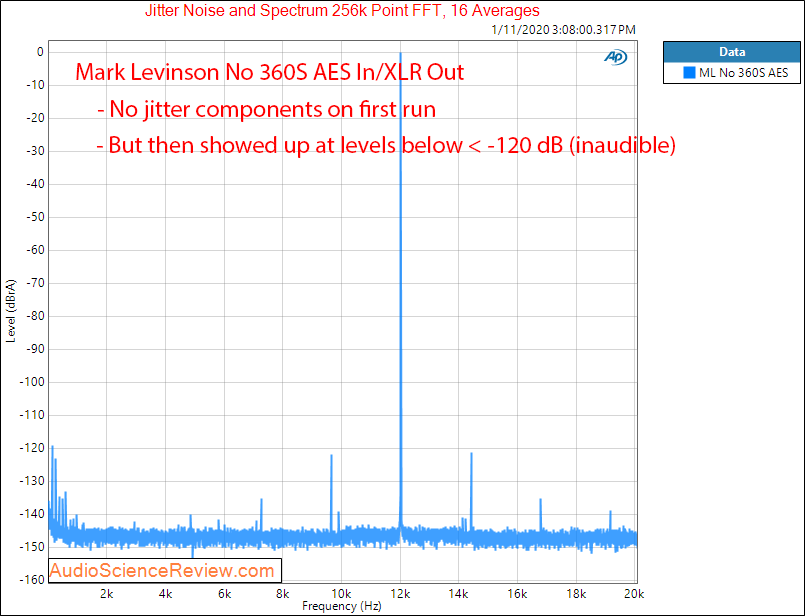Select the 'ML No 360S AES' legend label
The image size is (805, 616).
coord(743,73)
